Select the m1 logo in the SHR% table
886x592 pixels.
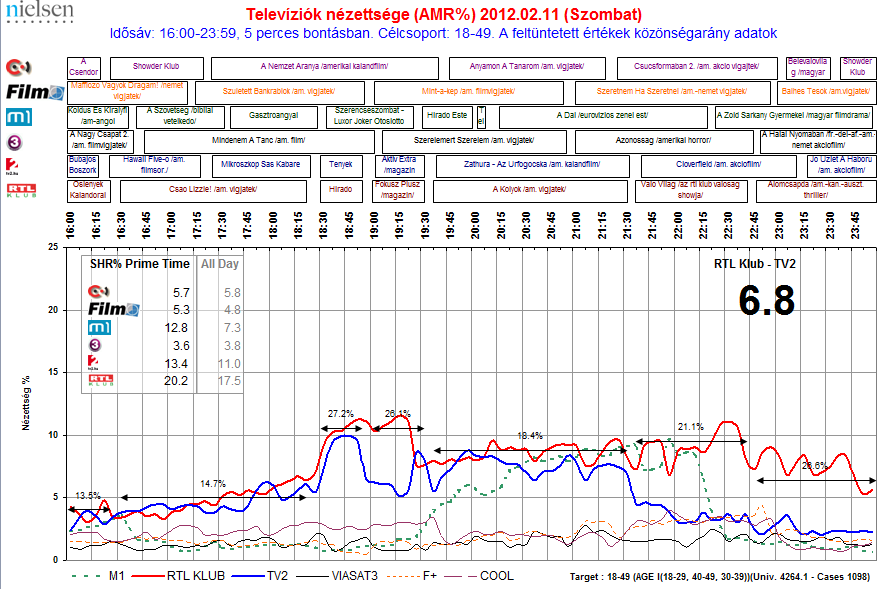99,327
